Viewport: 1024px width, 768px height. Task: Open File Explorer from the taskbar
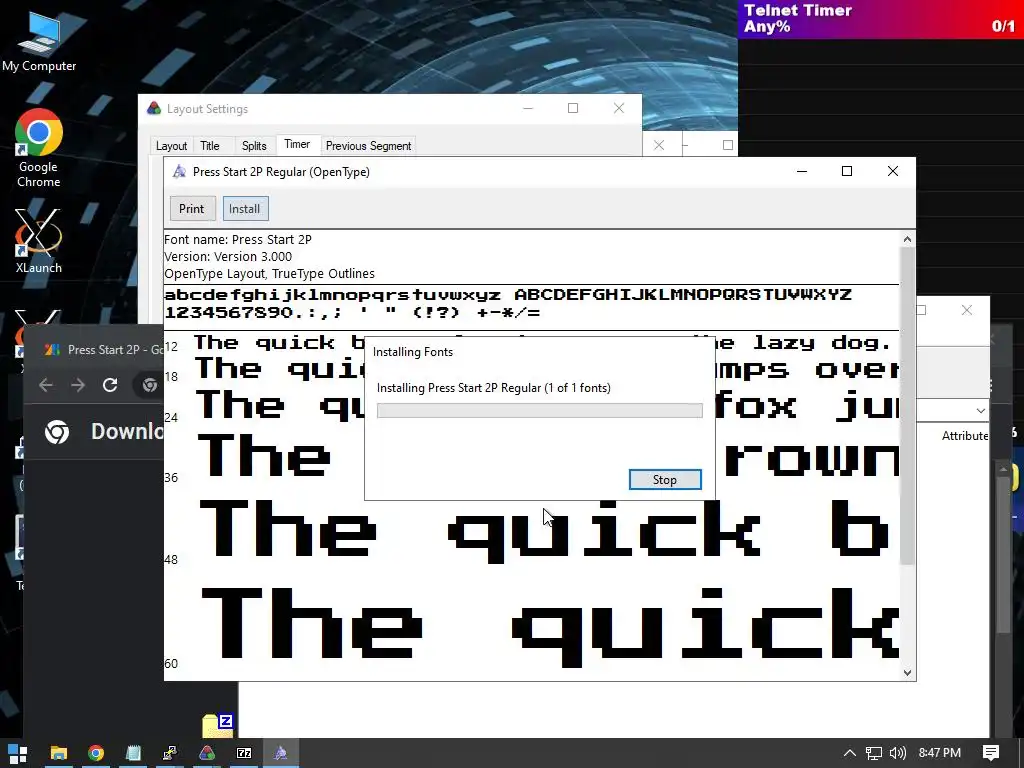point(59,753)
